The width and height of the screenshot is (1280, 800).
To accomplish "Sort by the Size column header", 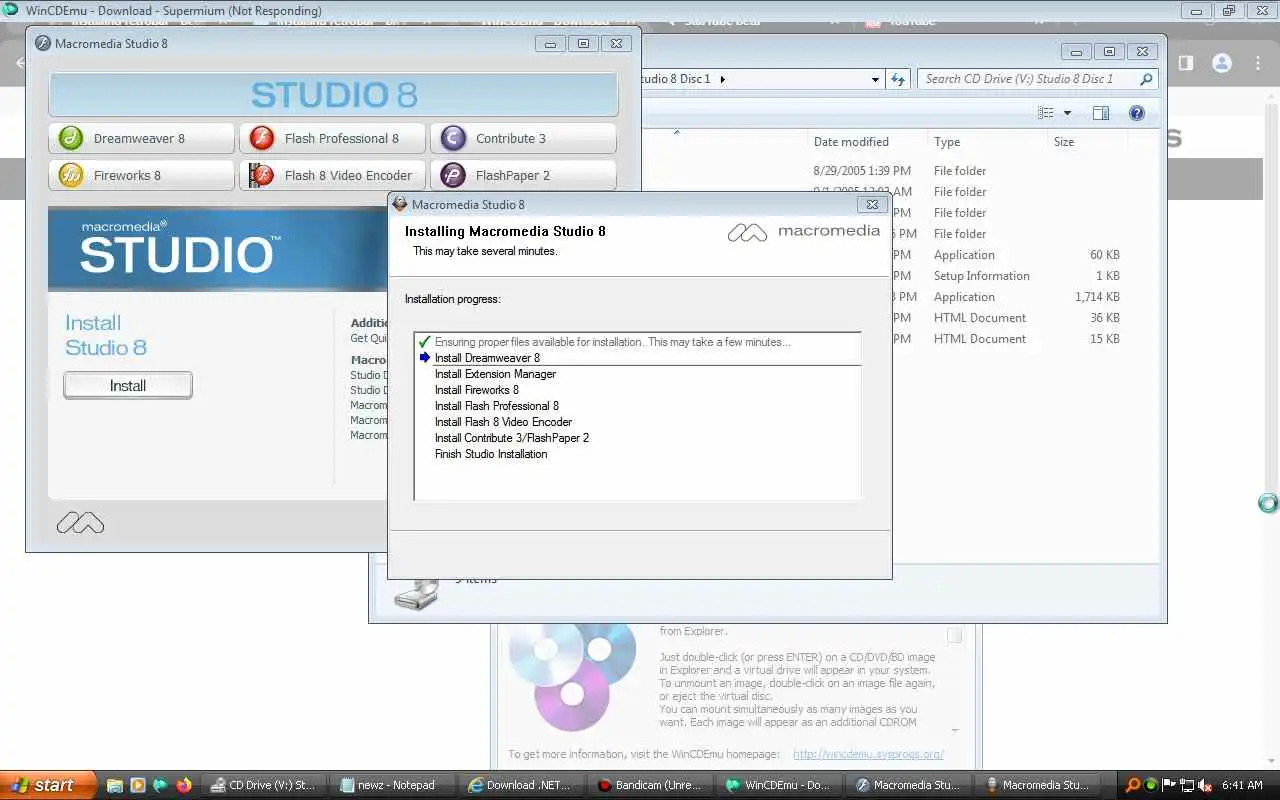I will 1064,142.
